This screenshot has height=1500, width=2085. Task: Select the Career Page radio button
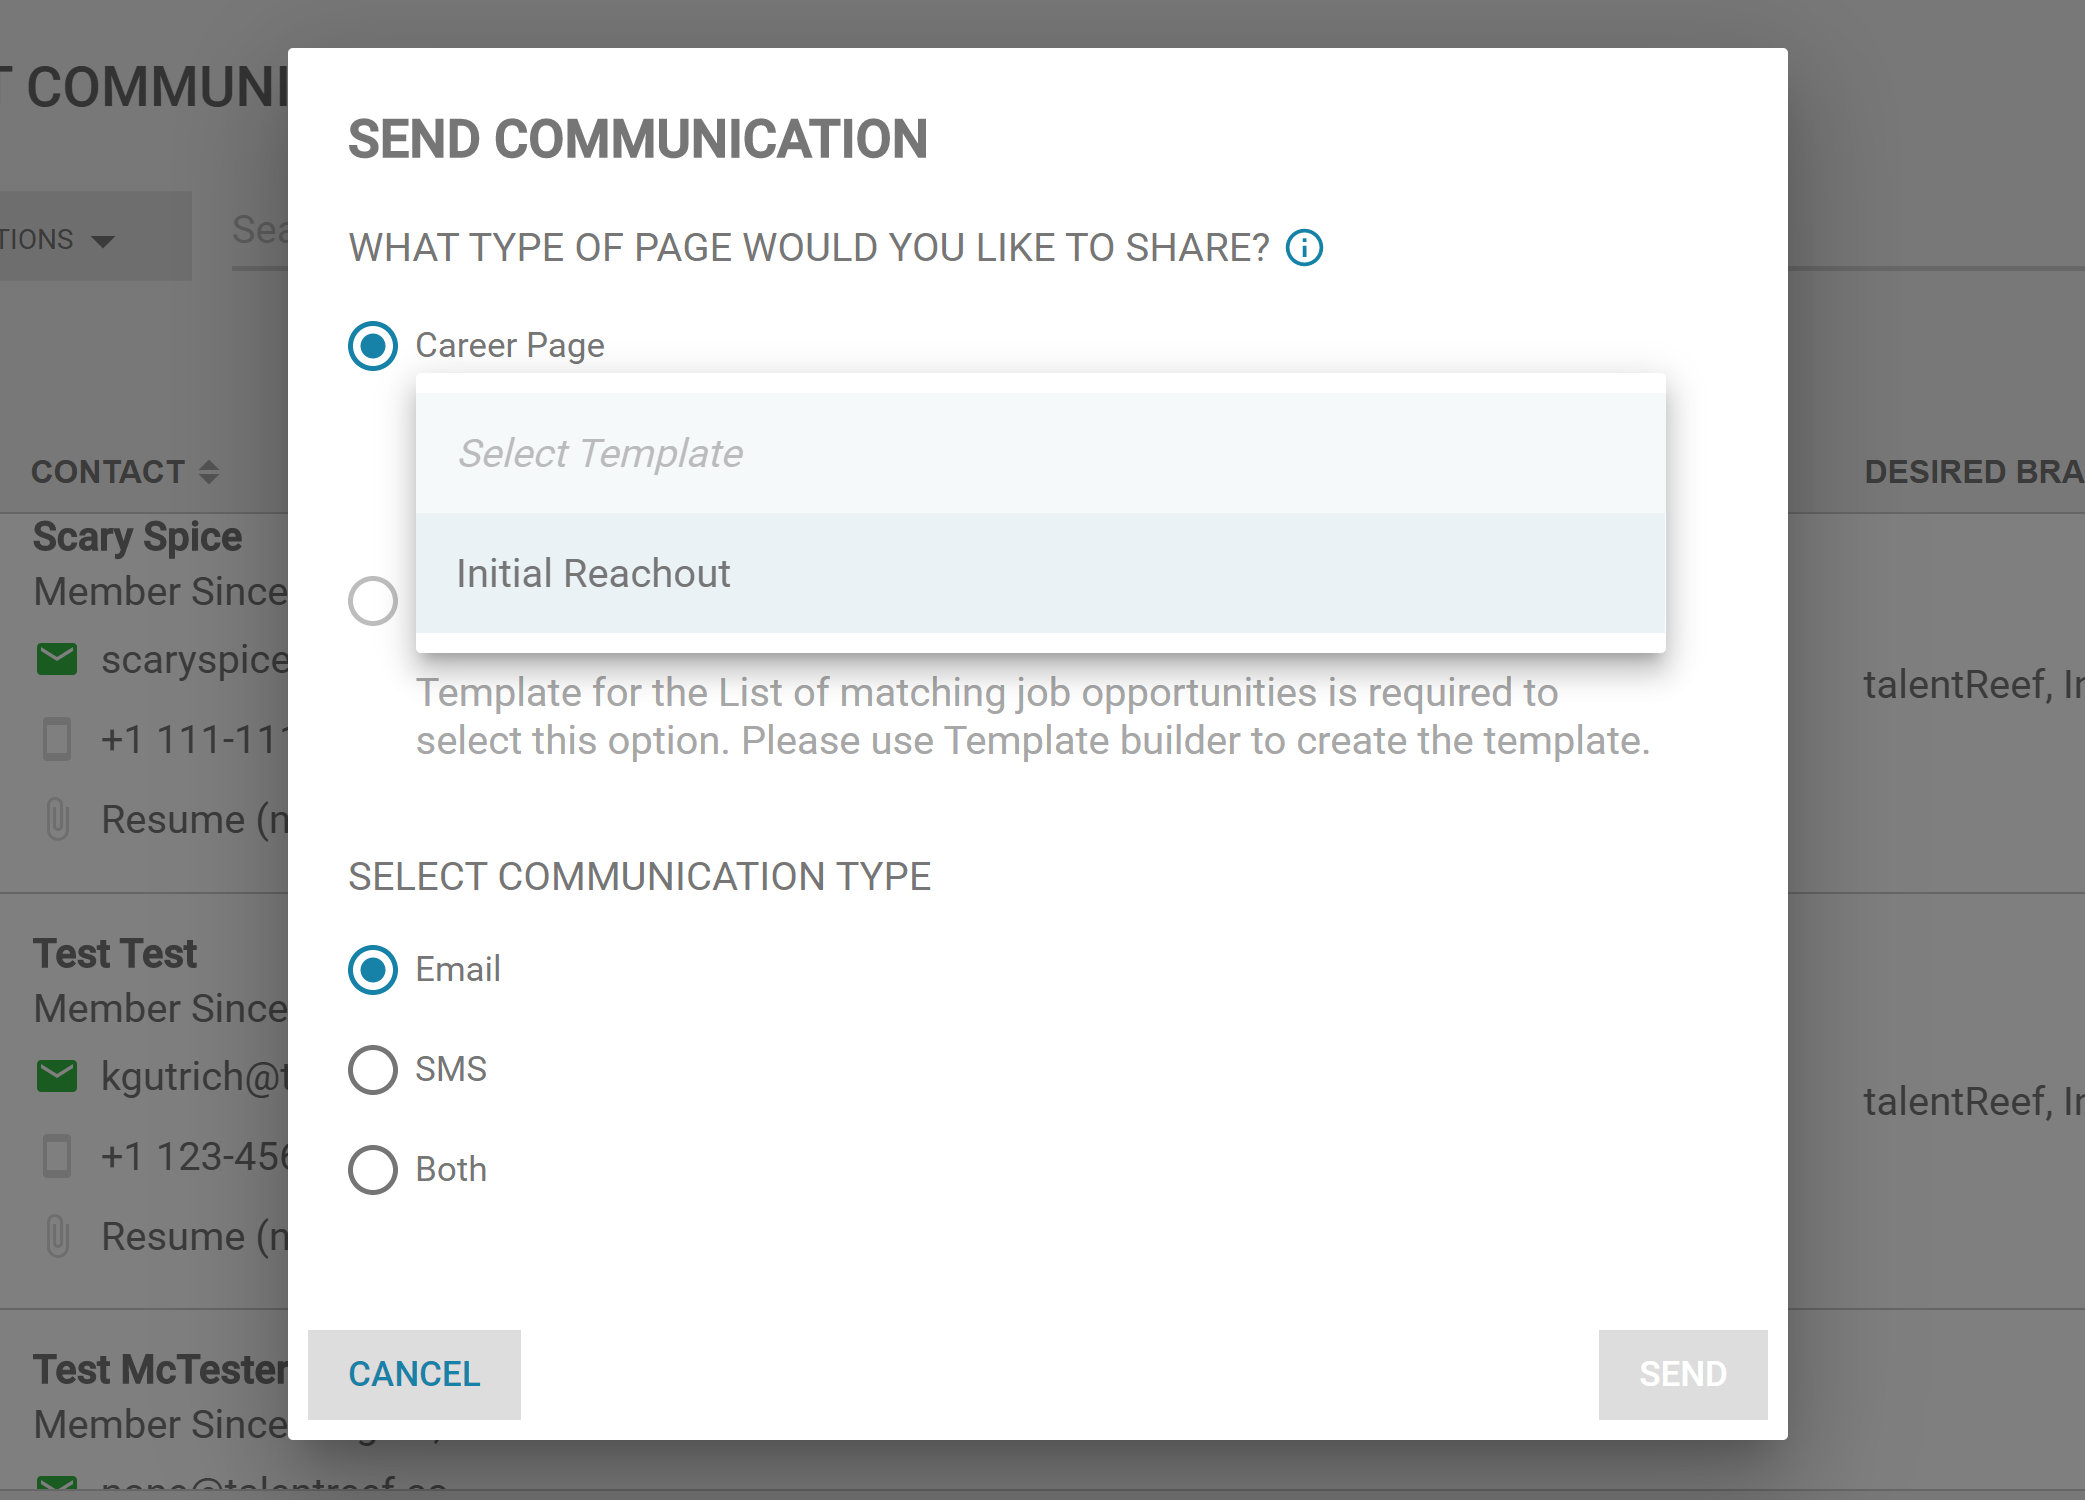point(371,346)
